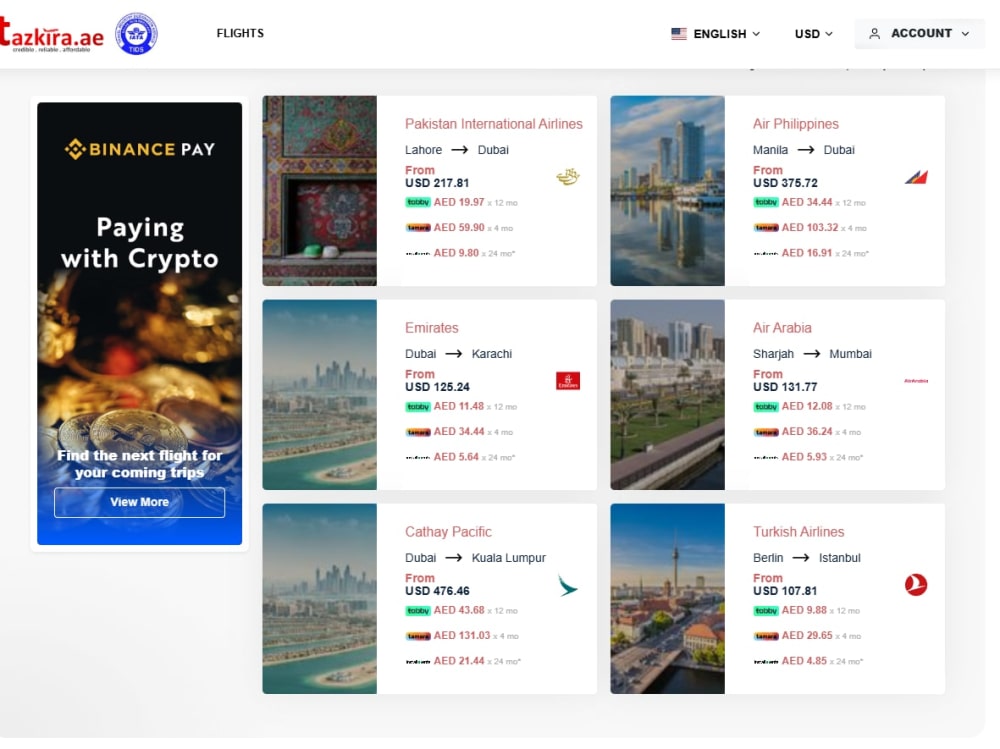Click the View More button
This screenshot has height=749, width=1000.
click(140, 502)
